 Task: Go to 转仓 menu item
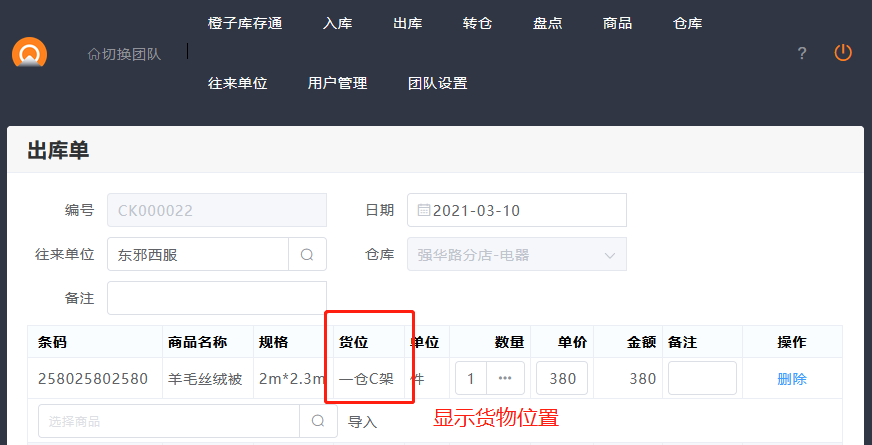coord(478,23)
